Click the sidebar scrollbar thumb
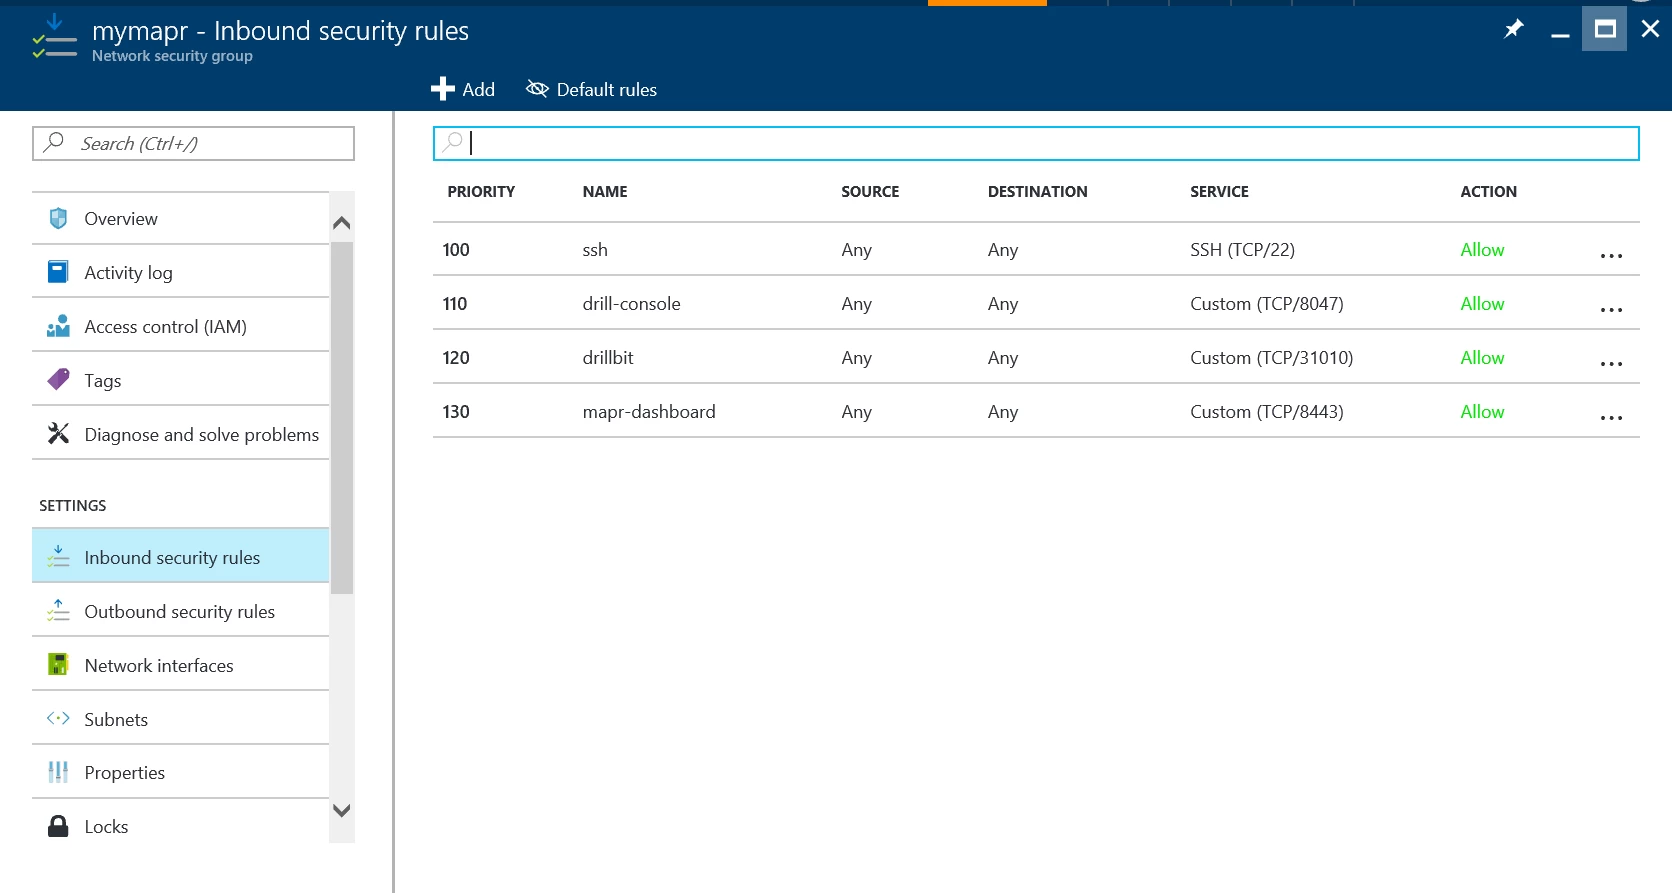 pos(341,418)
